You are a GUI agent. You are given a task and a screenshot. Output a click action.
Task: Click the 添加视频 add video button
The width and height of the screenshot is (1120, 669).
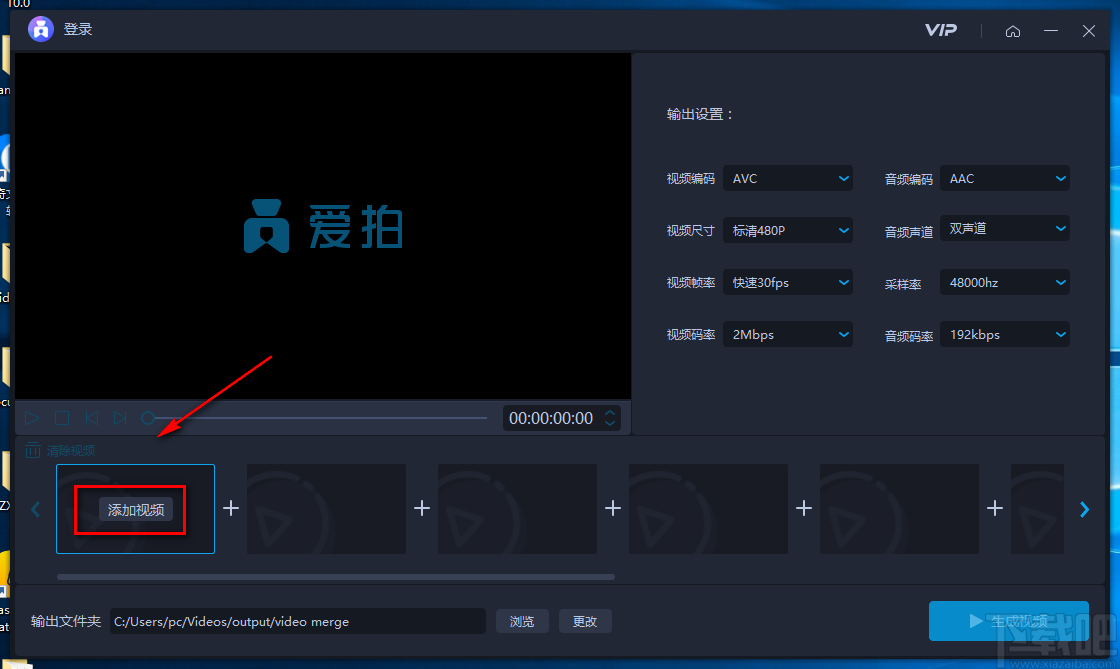tap(136, 510)
